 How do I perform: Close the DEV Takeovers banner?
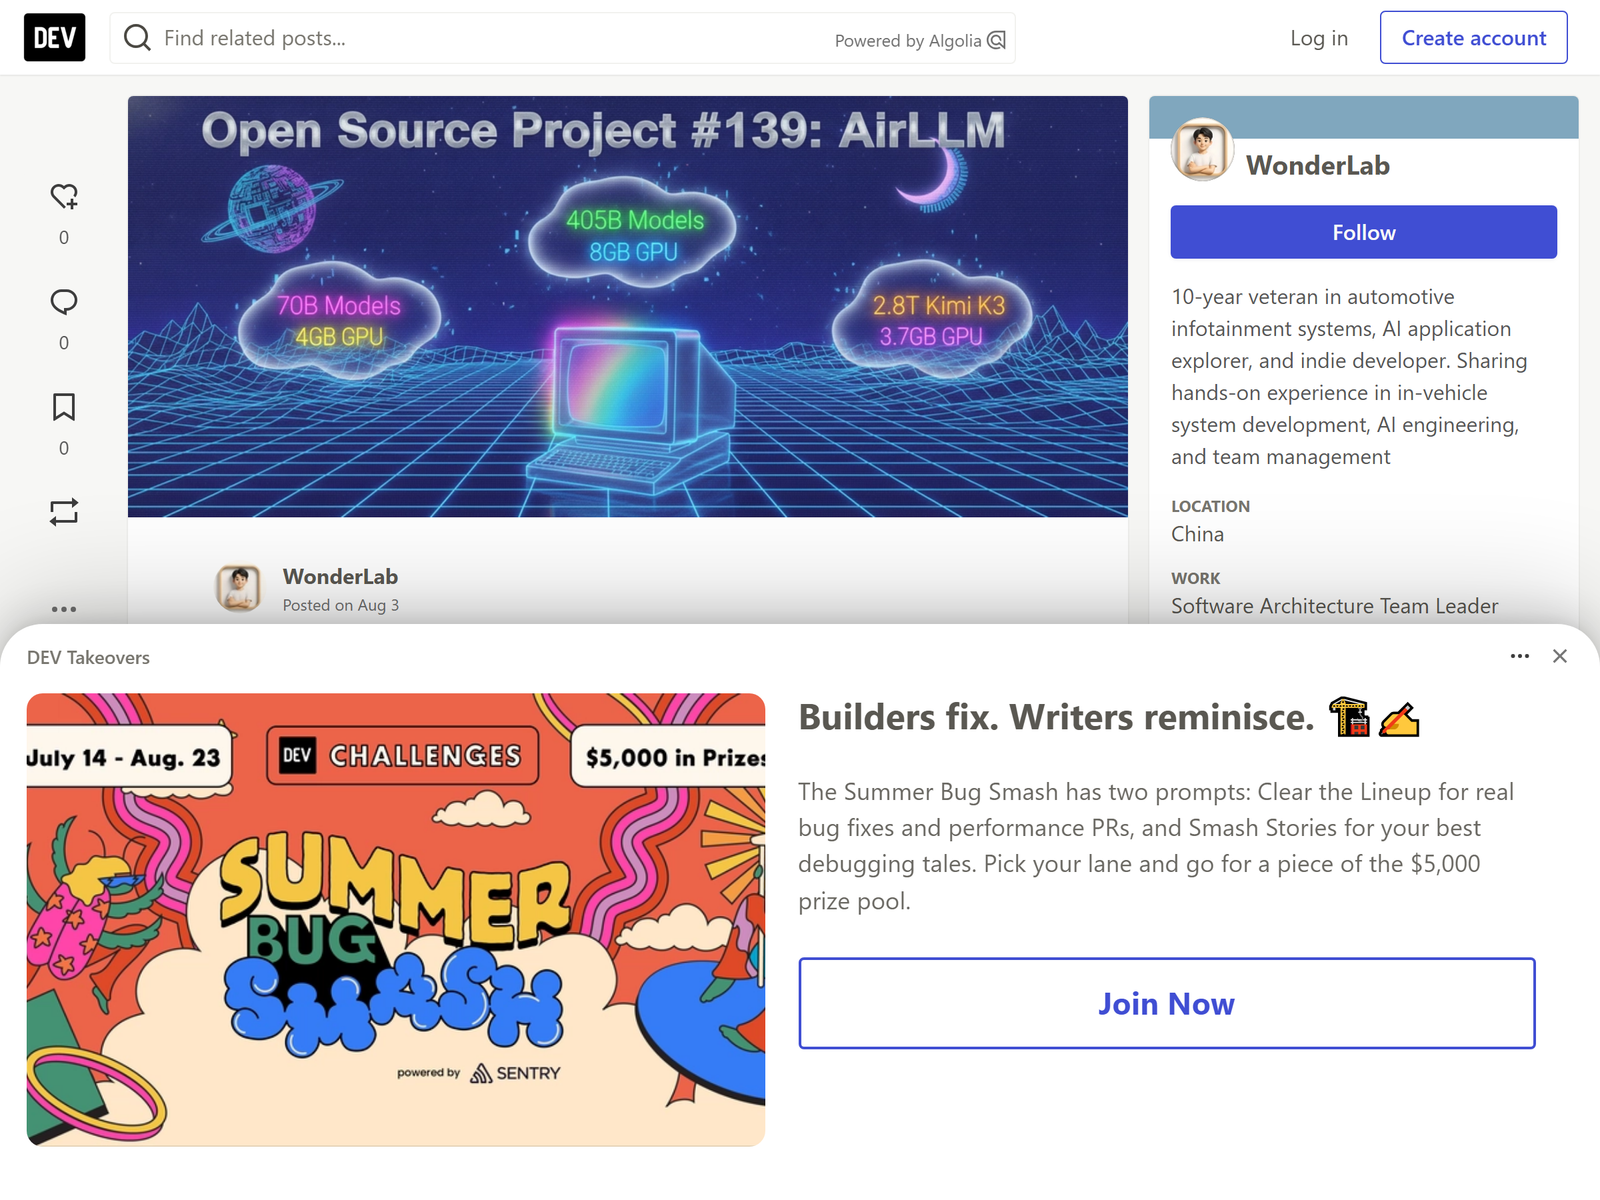click(1560, 656)
